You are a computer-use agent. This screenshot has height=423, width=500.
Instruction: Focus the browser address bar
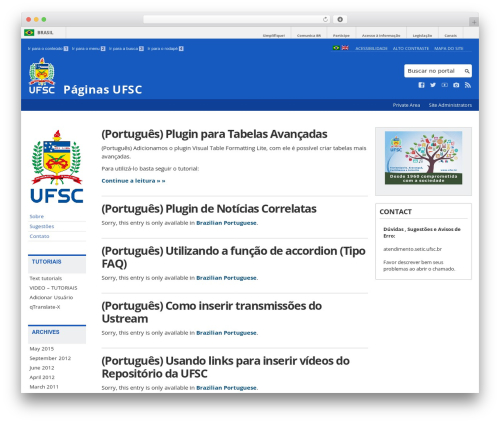point(237,19)
